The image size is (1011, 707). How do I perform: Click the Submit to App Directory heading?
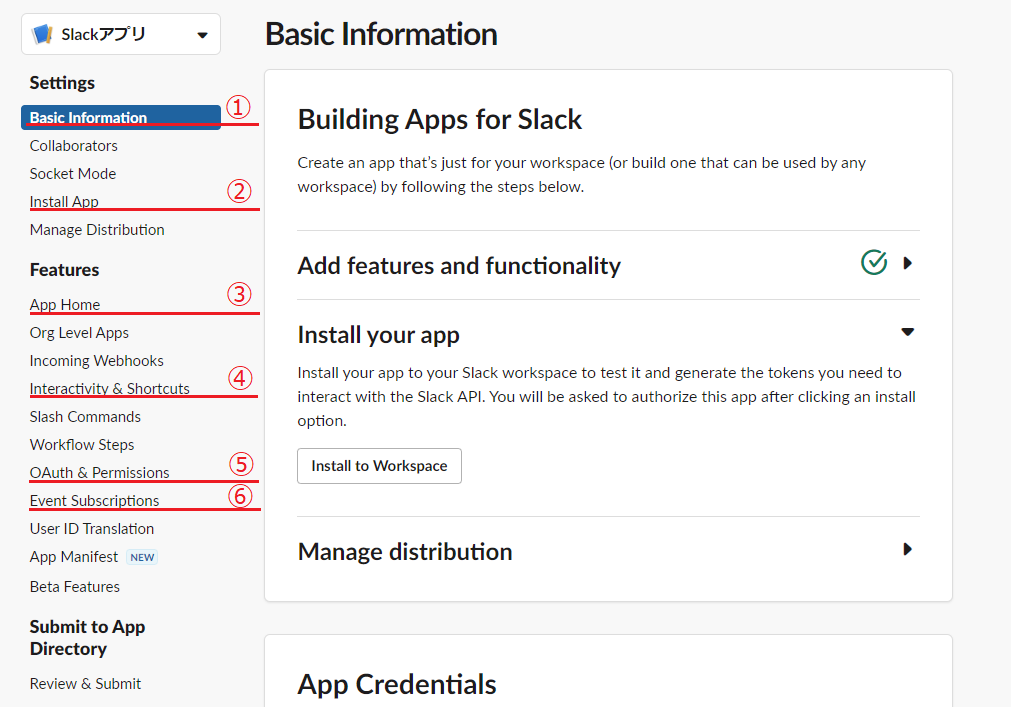(87, 637)
